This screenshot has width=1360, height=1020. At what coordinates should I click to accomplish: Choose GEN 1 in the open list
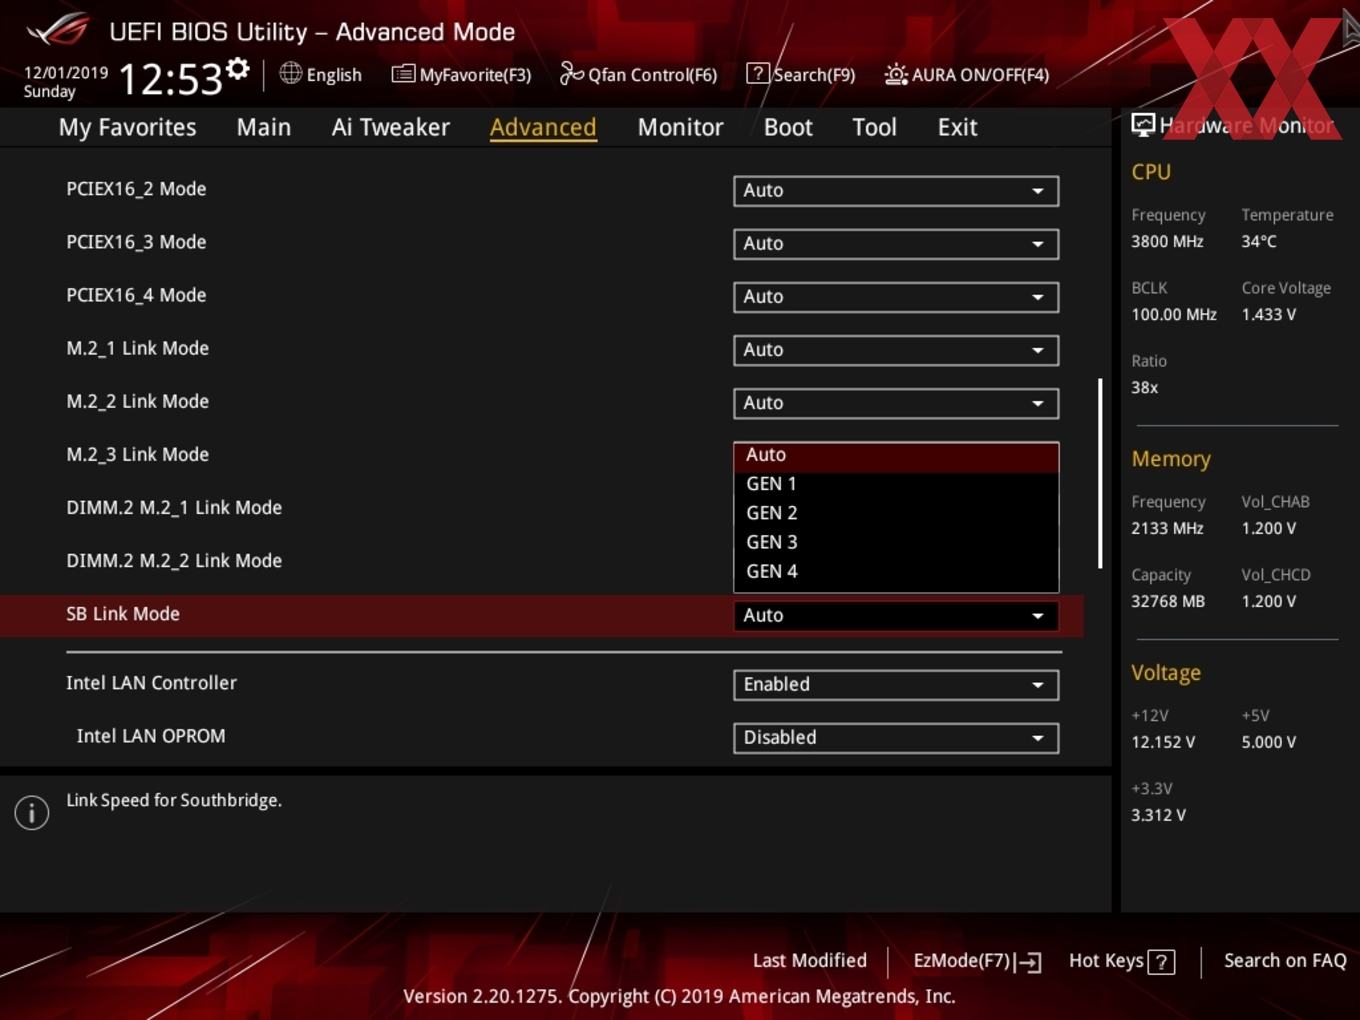pyautogui.click(x=896, y=484)
